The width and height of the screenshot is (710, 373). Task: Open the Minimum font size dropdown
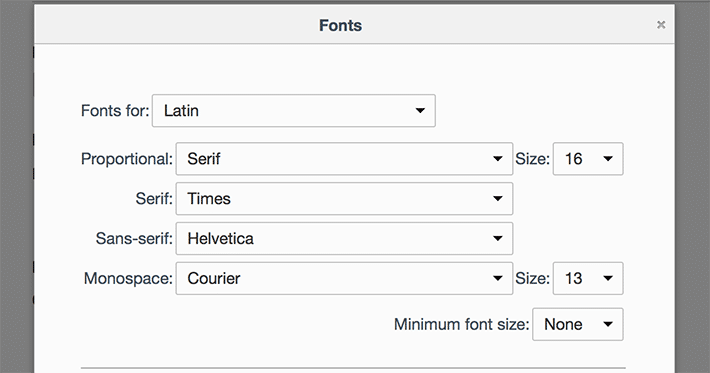coord(578,325)
